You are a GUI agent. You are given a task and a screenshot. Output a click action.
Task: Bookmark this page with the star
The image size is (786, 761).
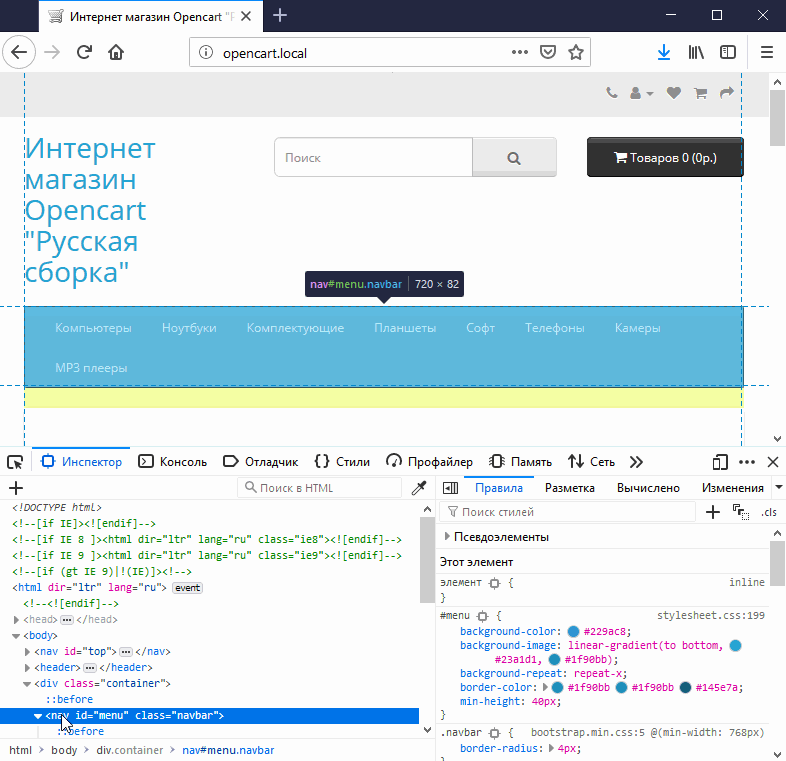click(576, 52)
